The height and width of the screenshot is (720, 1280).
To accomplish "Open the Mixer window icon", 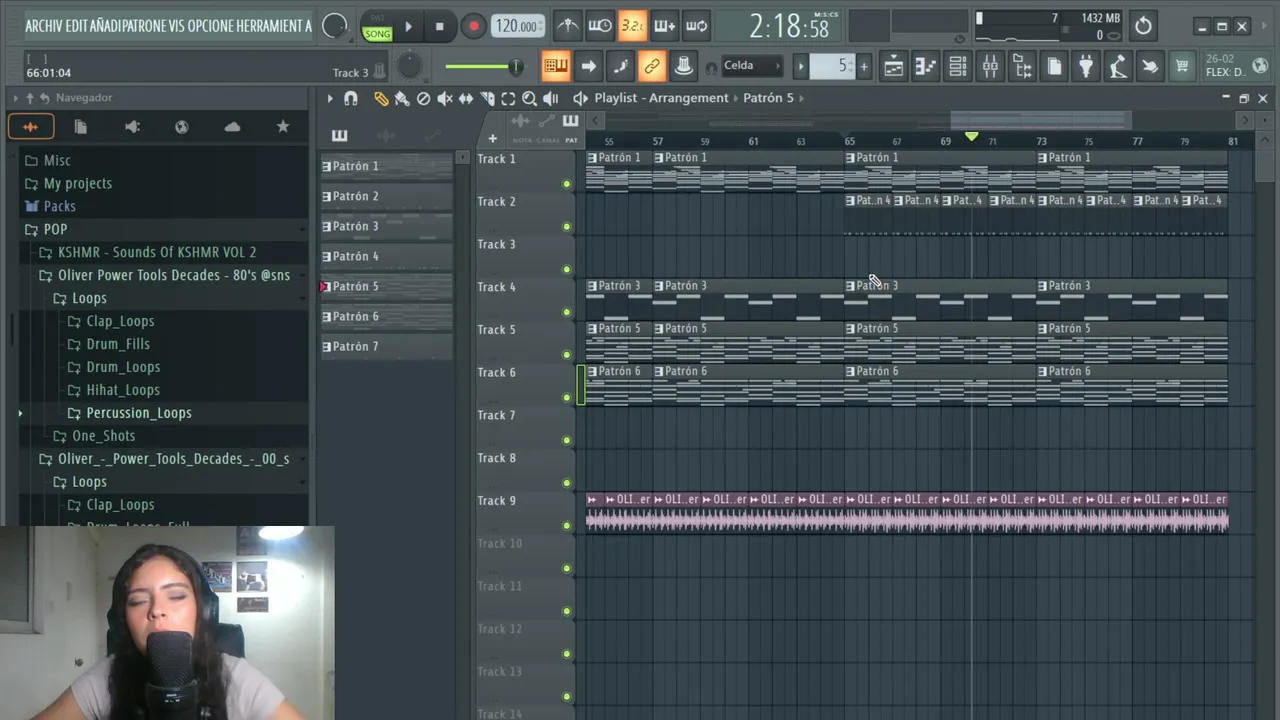I will point(990,66).
